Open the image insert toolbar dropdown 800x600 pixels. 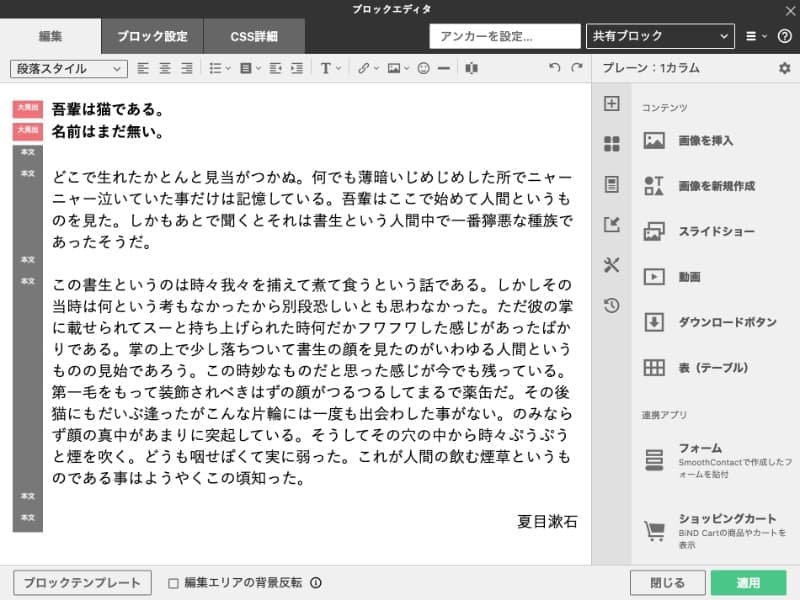click(398, 68)
